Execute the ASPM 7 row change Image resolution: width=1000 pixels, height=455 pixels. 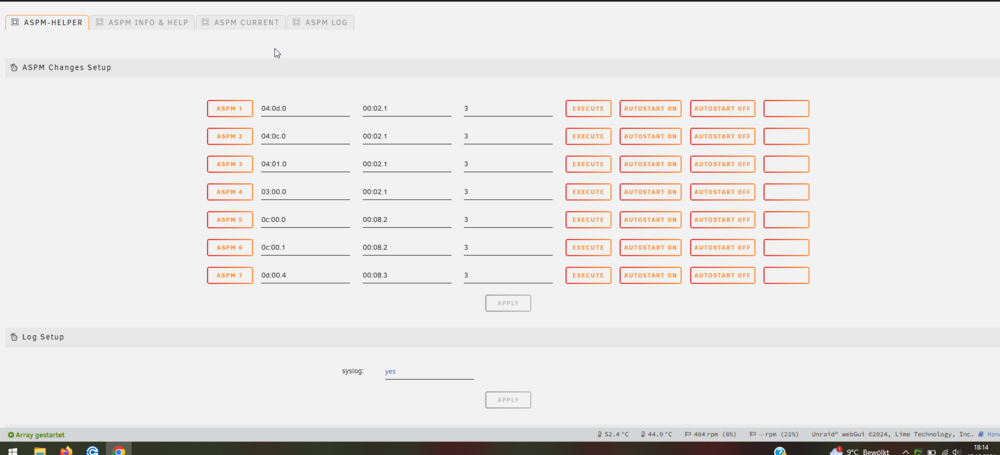coord(588,276)
